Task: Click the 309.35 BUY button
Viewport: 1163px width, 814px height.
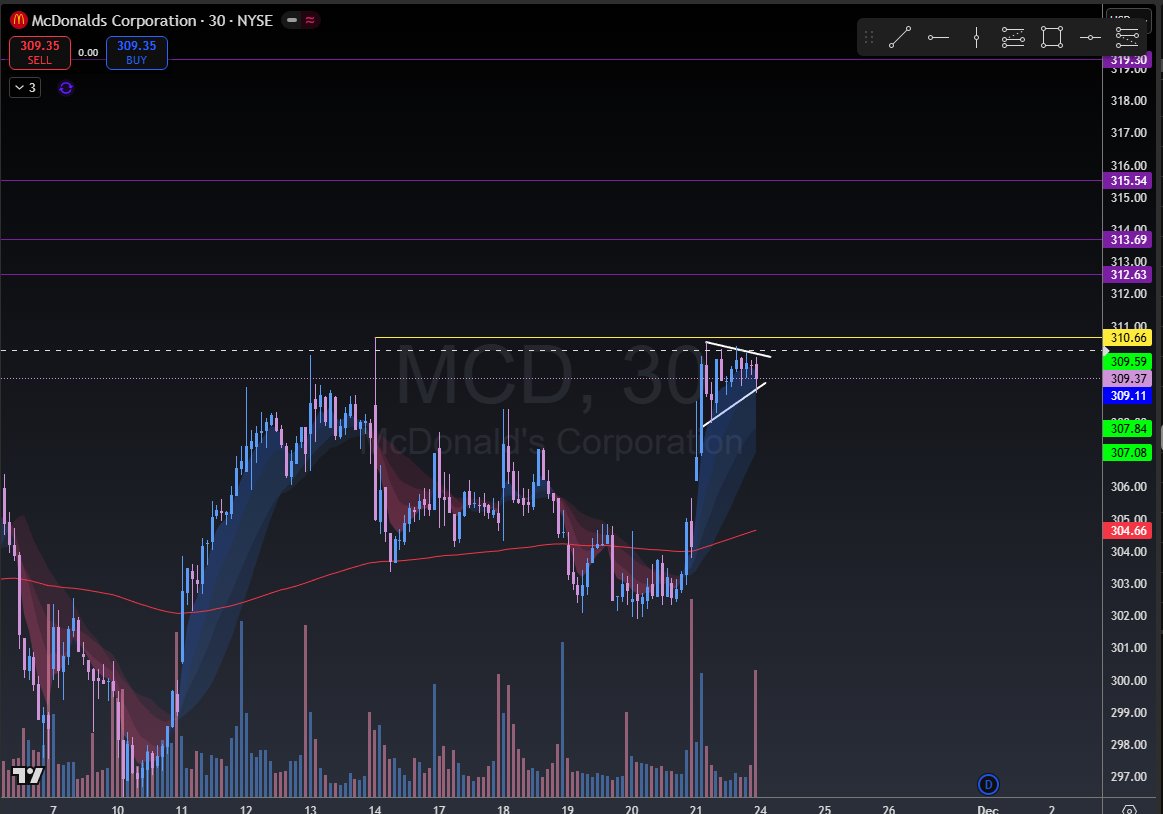Action: coord(136,53)
